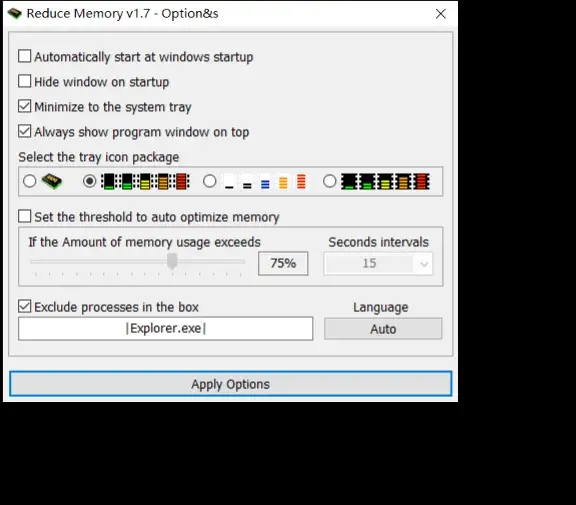Click the excluded processes Explorer.exe field
576x505 pixels.
(x=166, y=328)
